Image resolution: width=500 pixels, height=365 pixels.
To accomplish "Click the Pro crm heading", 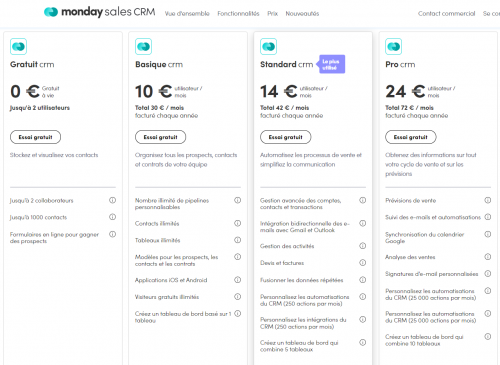I will click(400, 64).
